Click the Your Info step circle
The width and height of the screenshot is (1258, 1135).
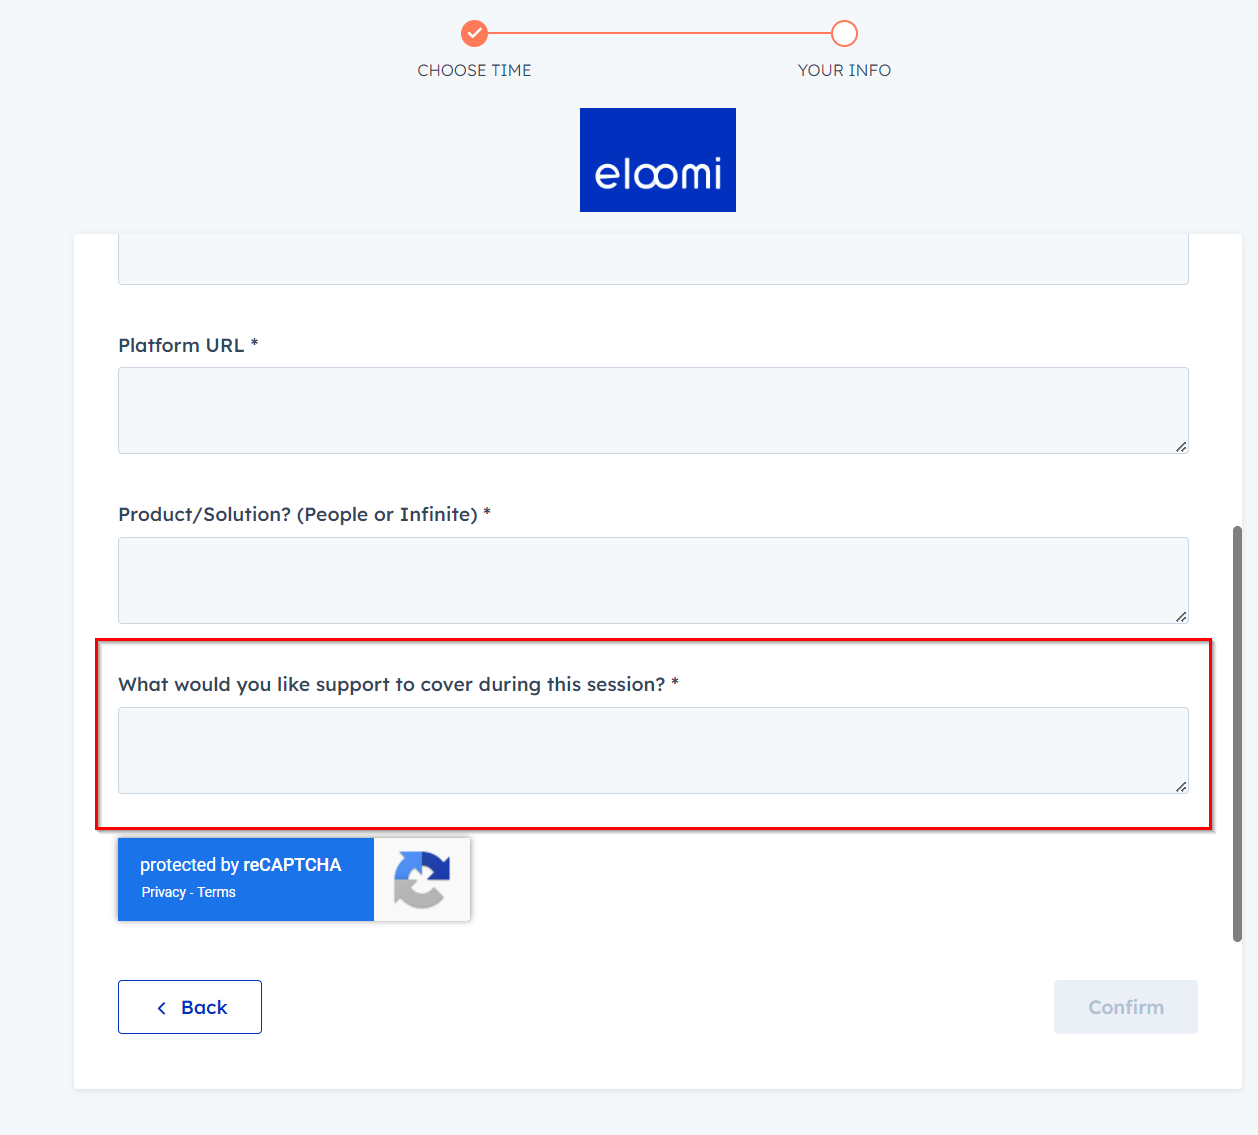pyautogui.click(x=844, y=33)
